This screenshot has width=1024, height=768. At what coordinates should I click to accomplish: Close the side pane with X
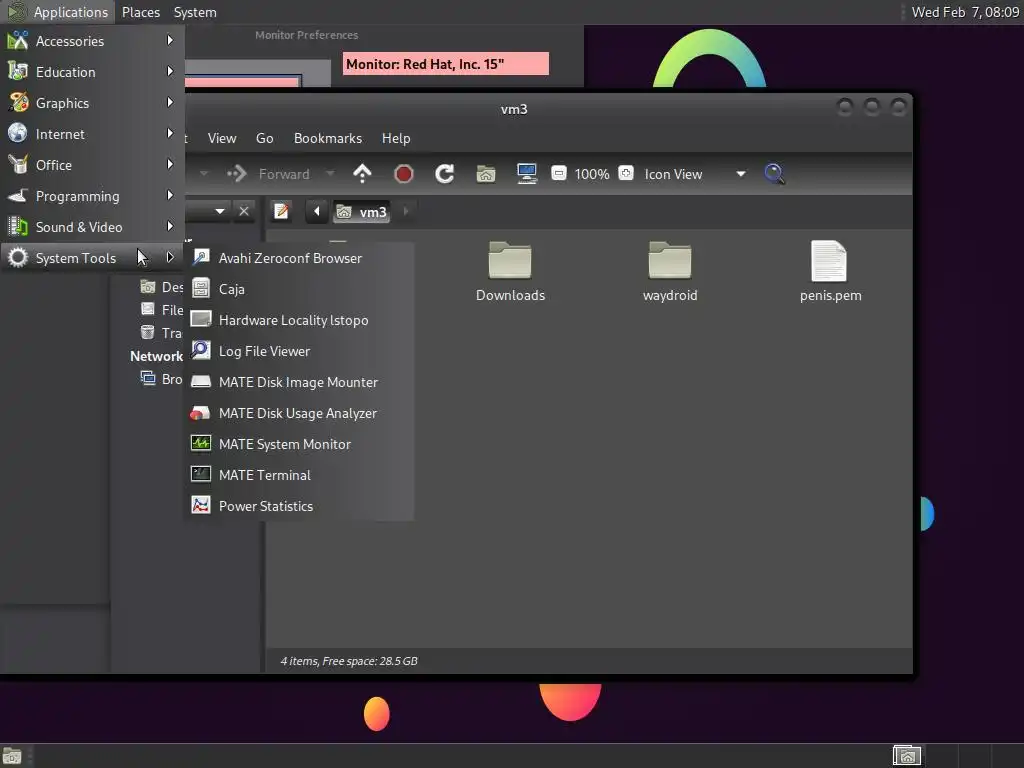244,211
